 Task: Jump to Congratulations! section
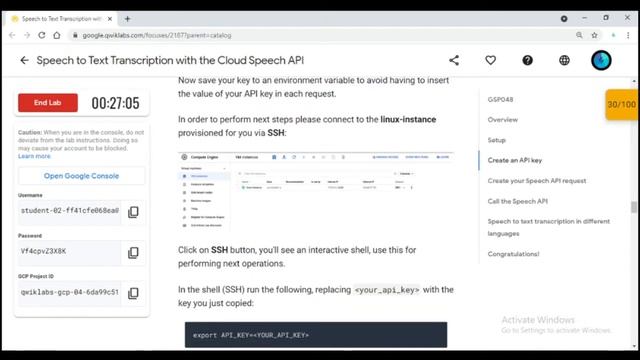tap(513, 254)
